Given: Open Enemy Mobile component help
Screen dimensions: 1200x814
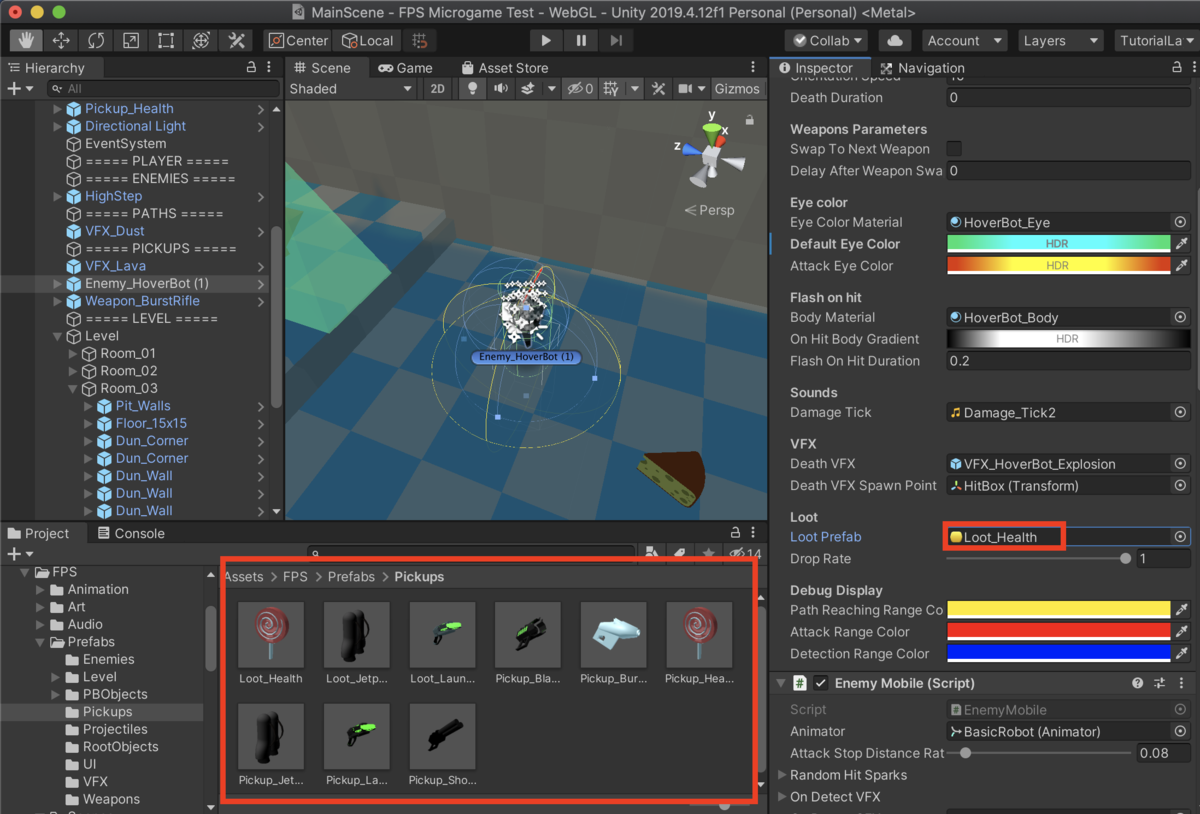Looking at the screenshot, I should pyautogui.click(x=1138, y=684).
